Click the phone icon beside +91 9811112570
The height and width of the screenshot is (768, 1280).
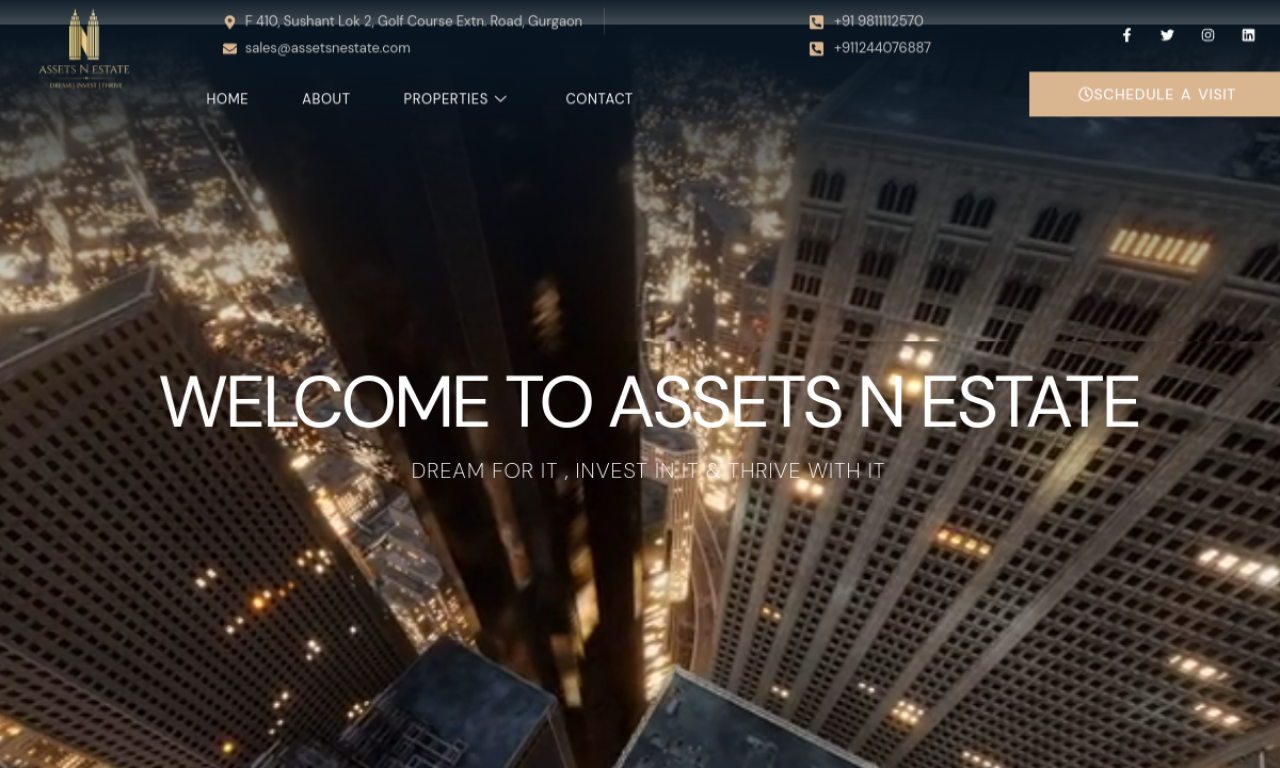[816, 22]
